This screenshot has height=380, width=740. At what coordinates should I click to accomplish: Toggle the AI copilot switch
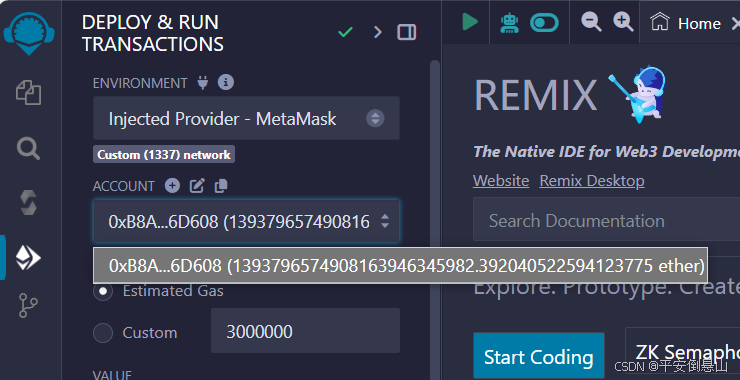coord(544,23)
